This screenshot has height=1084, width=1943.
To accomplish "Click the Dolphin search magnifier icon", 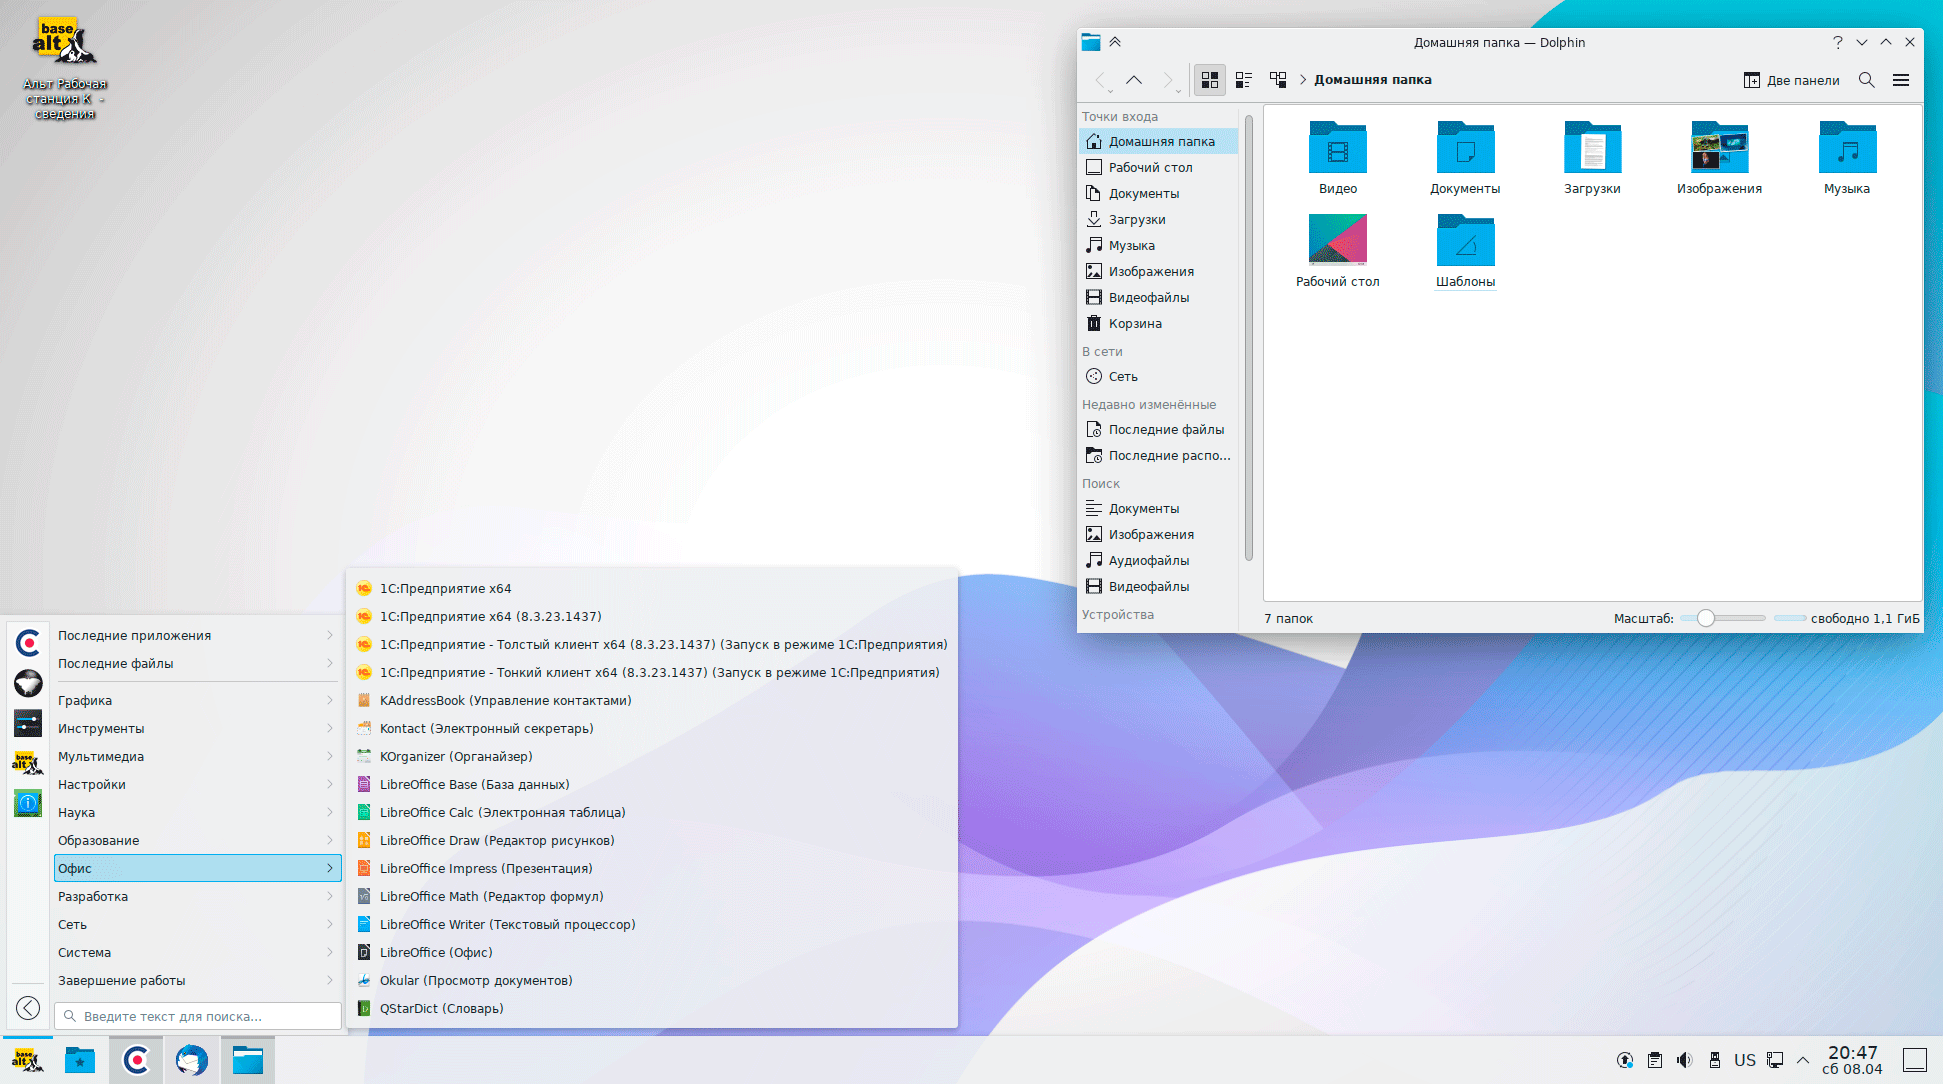I will click(x=1866, y=80).
